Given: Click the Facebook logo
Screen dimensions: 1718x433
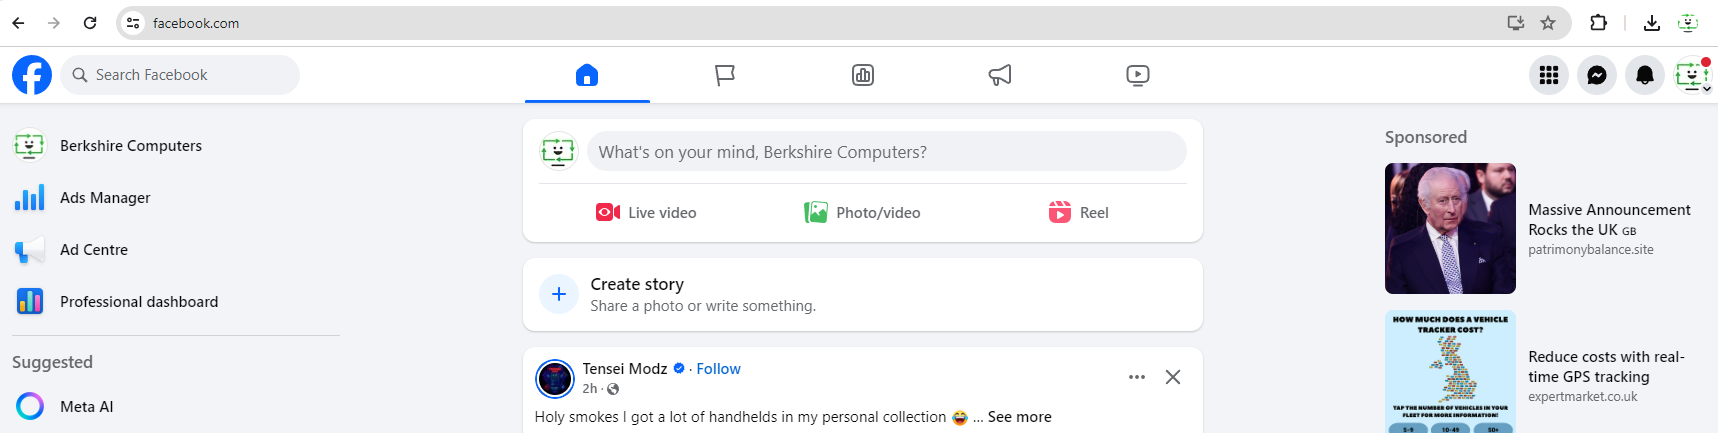Looking at the screenshot, I should click(32, 75).
